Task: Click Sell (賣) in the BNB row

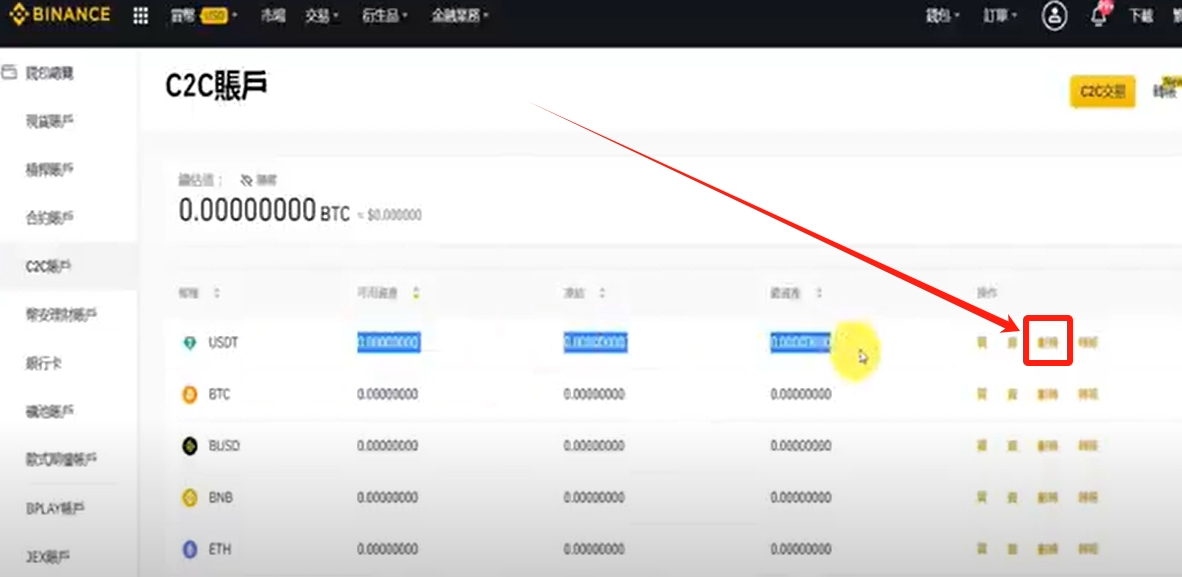Action: tap(1012, 497)
